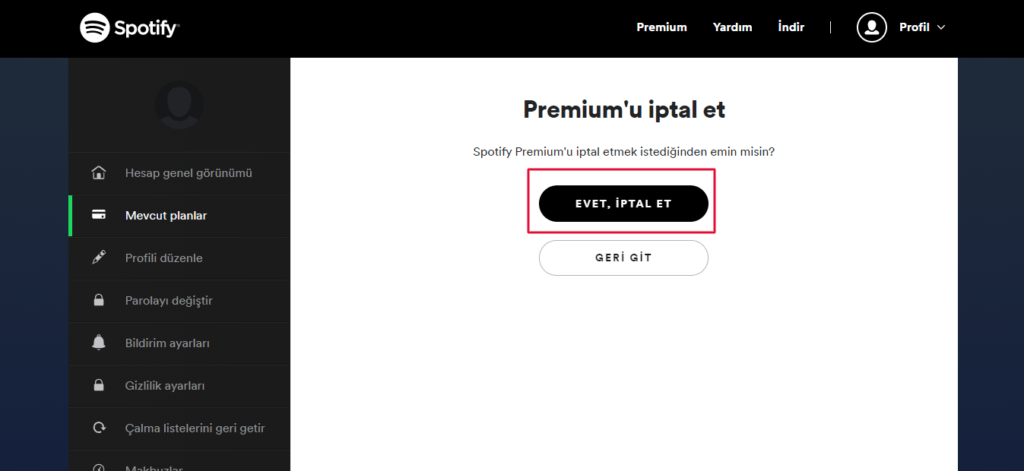
Task: Expand the Profil dropdown chevron
Action: [x=941, y=27]
